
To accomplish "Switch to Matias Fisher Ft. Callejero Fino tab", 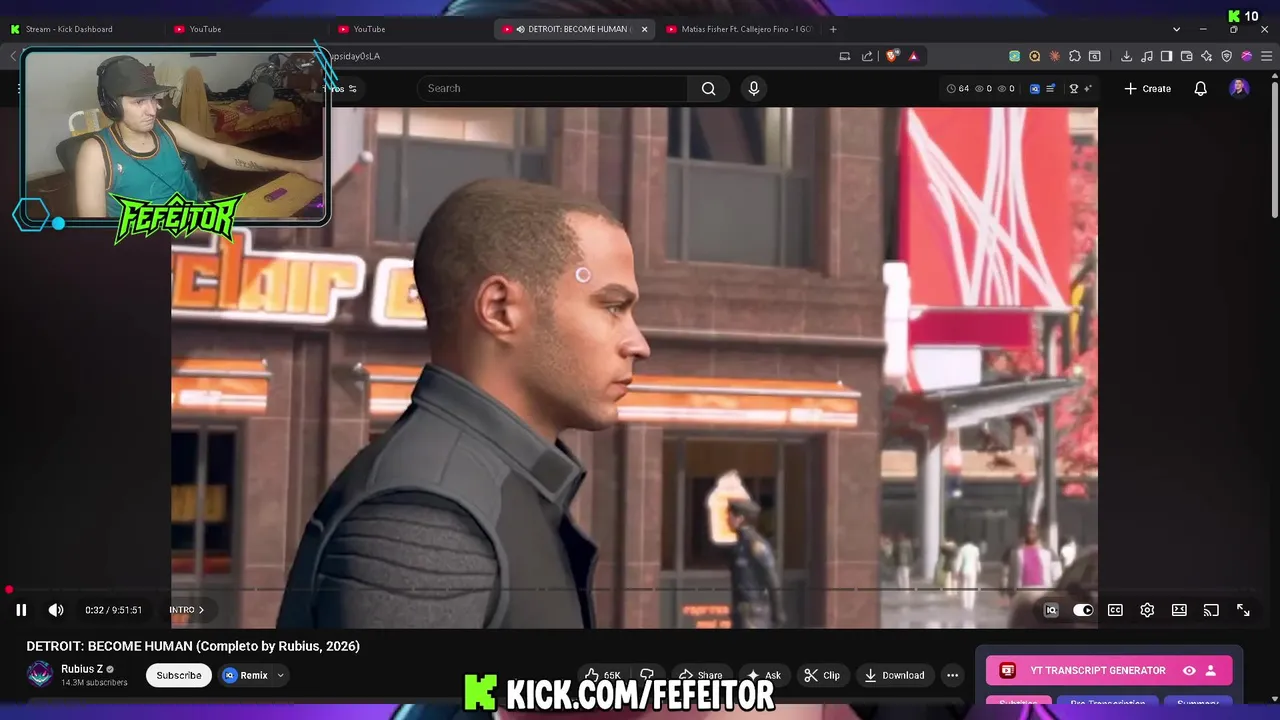I will pos(738,29).
